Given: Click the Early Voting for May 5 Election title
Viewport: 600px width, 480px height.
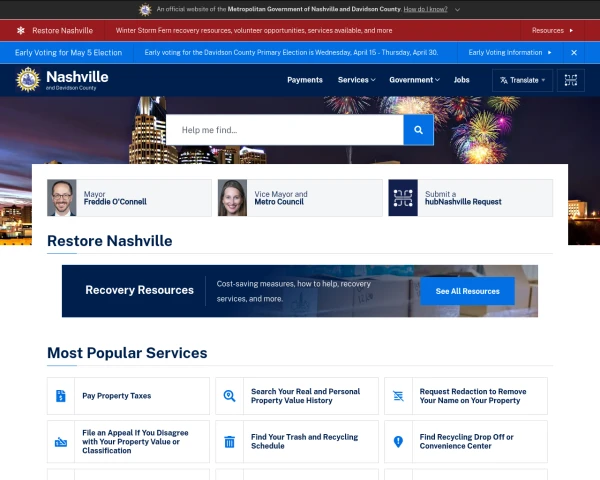Looking at the screenshot, I should coord(68,53).
